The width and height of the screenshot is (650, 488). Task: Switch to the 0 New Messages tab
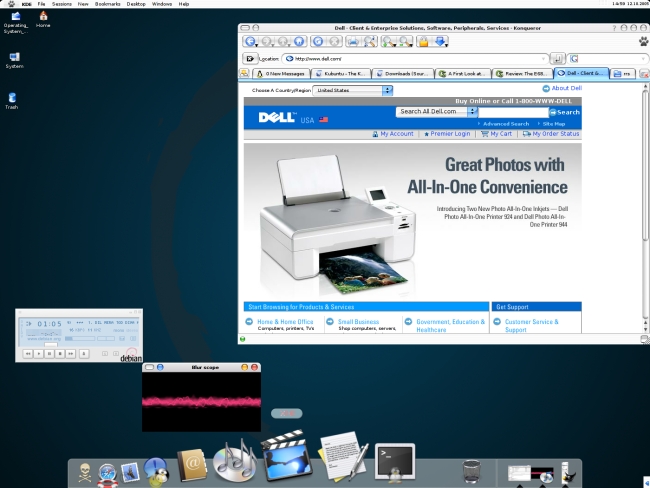coord(281,74)
